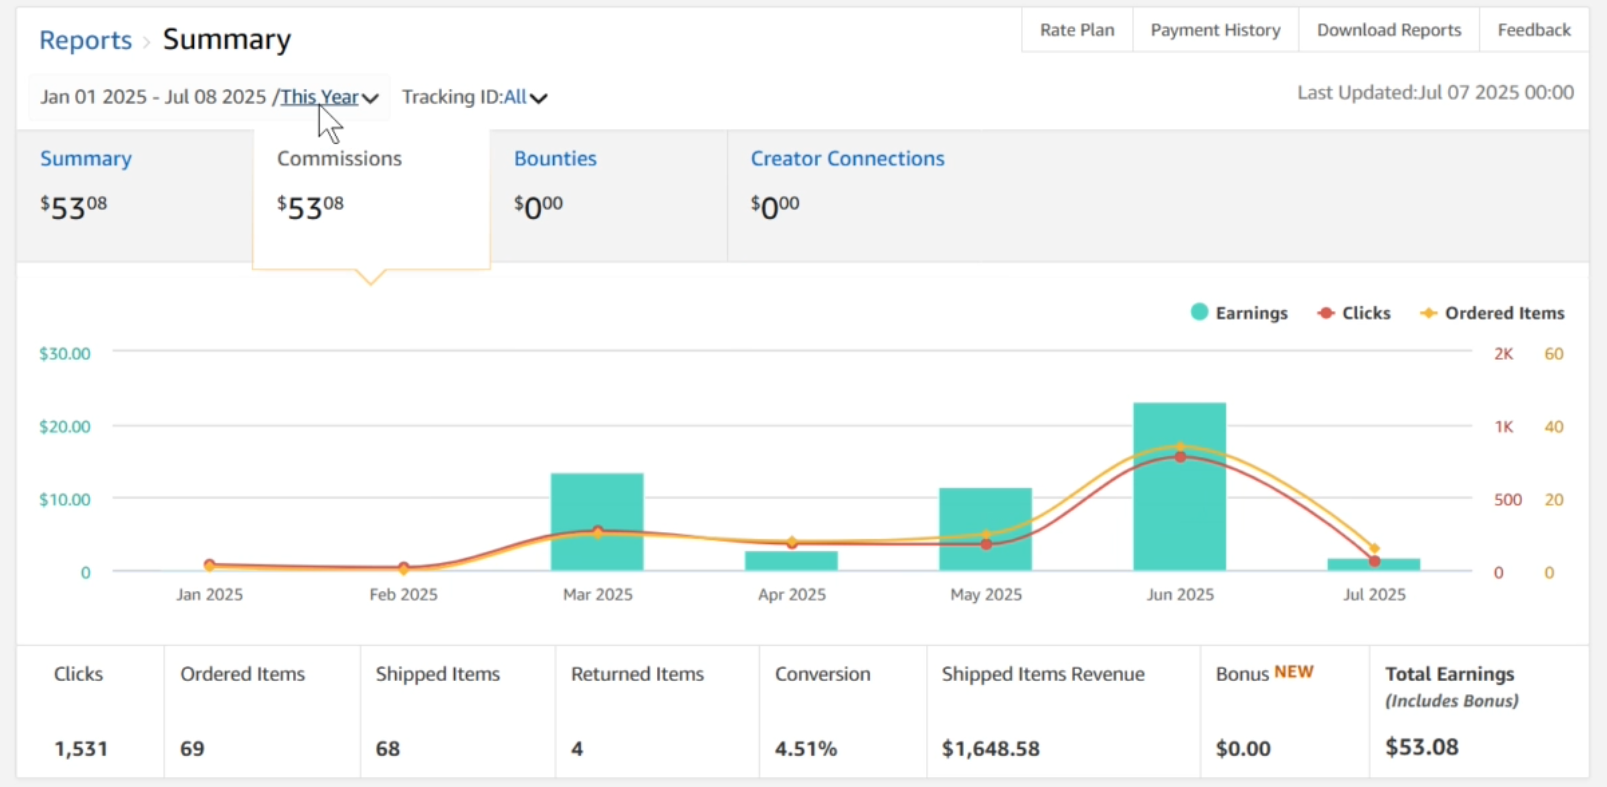
Task: Select the Bounties card
Action: (608, 196)
